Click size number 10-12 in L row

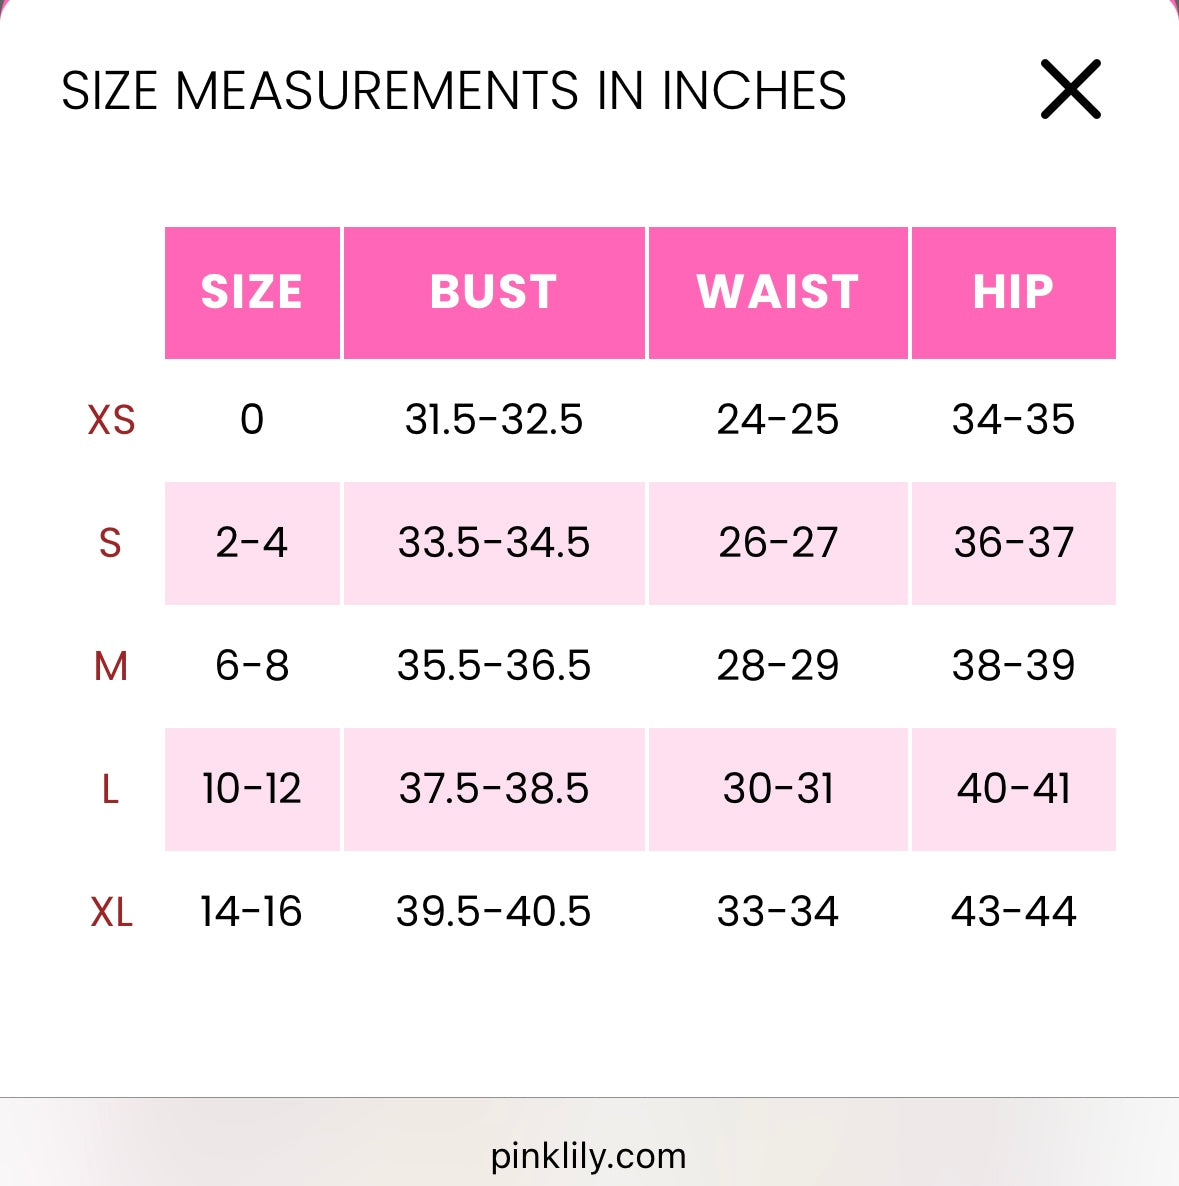(x=252, y=789)
